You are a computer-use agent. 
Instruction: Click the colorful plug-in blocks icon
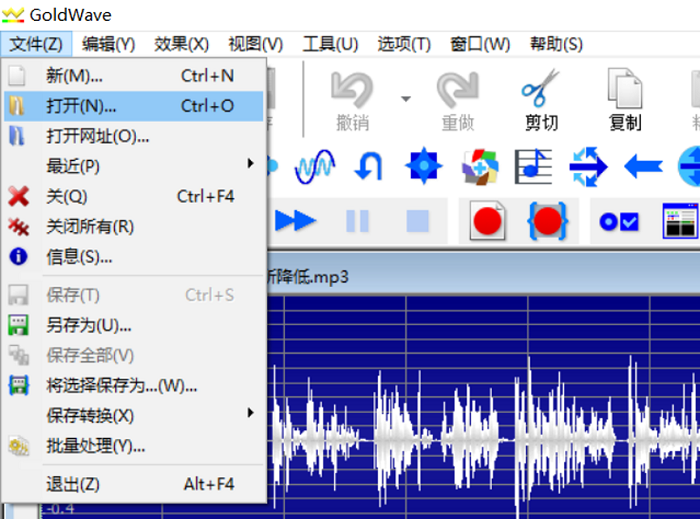point(480,167)
